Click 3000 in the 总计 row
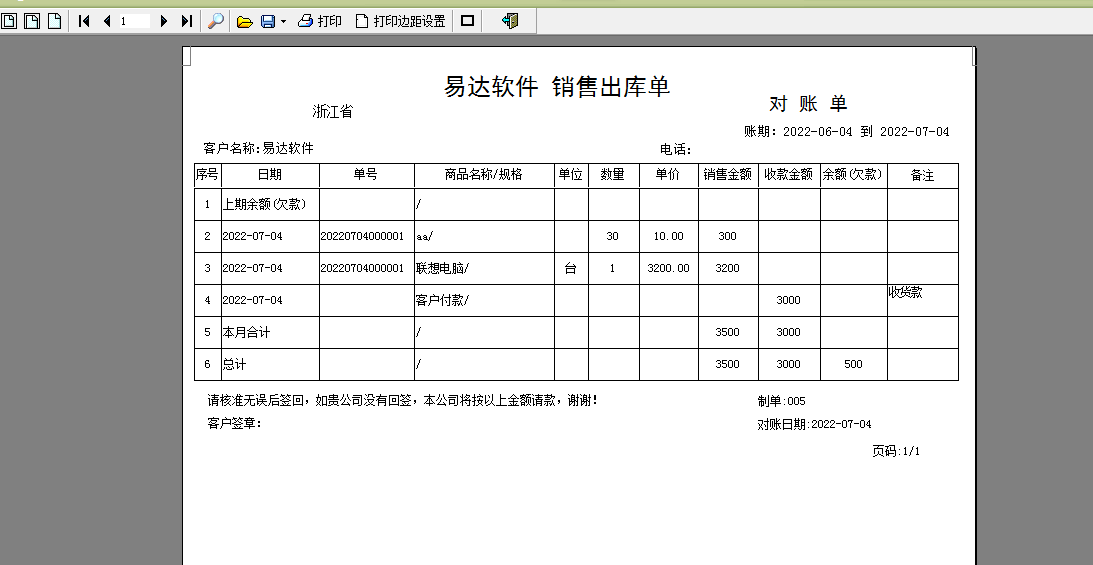 coord(788,364)
